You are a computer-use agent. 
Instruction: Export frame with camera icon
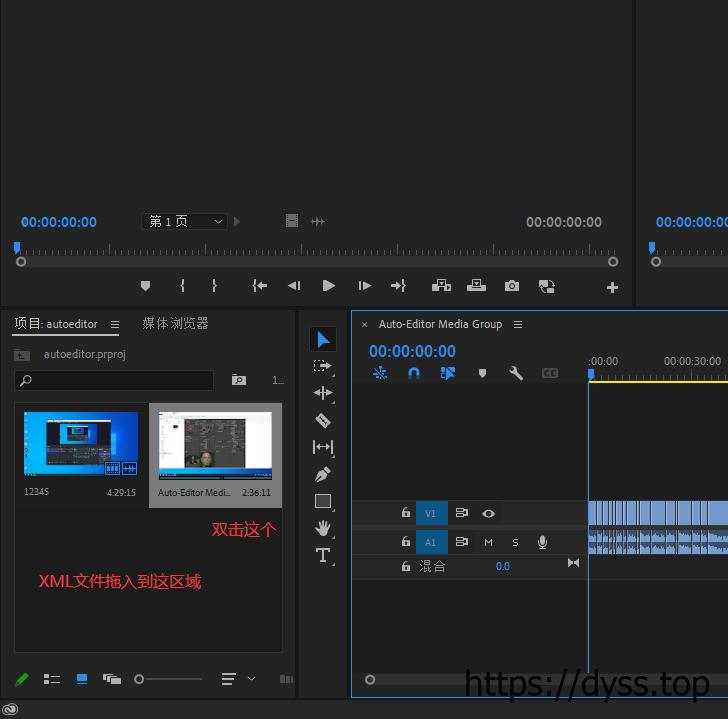[x=512, y=286]
